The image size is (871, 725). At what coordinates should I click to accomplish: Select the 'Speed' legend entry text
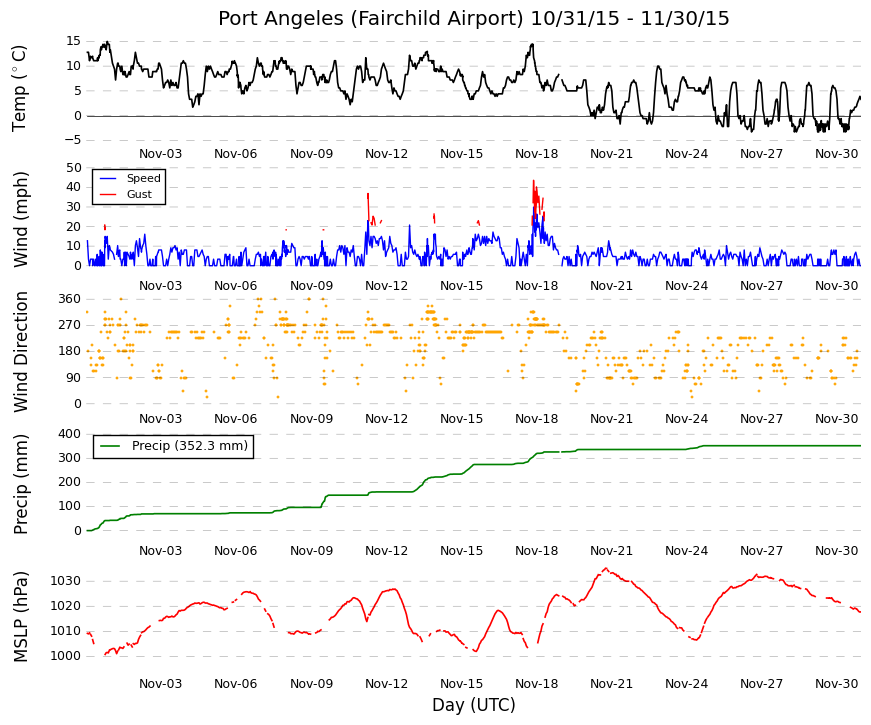point(143,178)
